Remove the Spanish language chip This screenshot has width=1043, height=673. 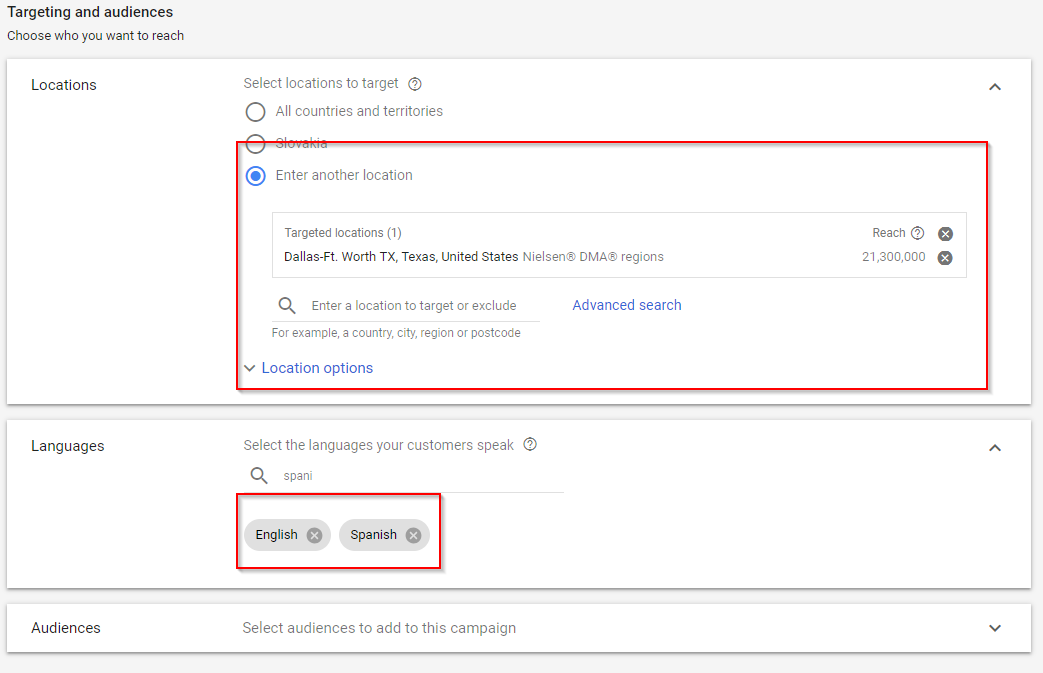pyautogui.click(x=413, y=535)
